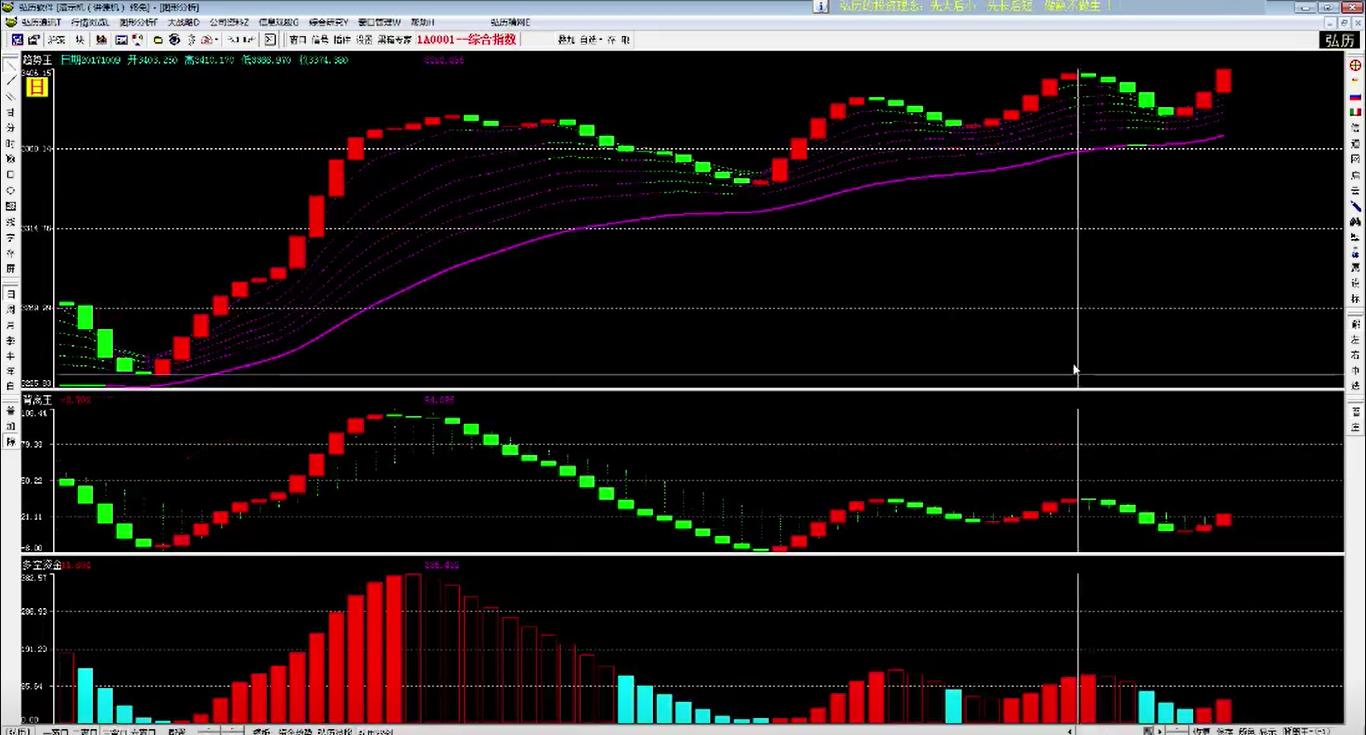Click the yellow 日 period badge on chart
Viewport: 1366px width, 735px height.
click(x=37, y=86)
